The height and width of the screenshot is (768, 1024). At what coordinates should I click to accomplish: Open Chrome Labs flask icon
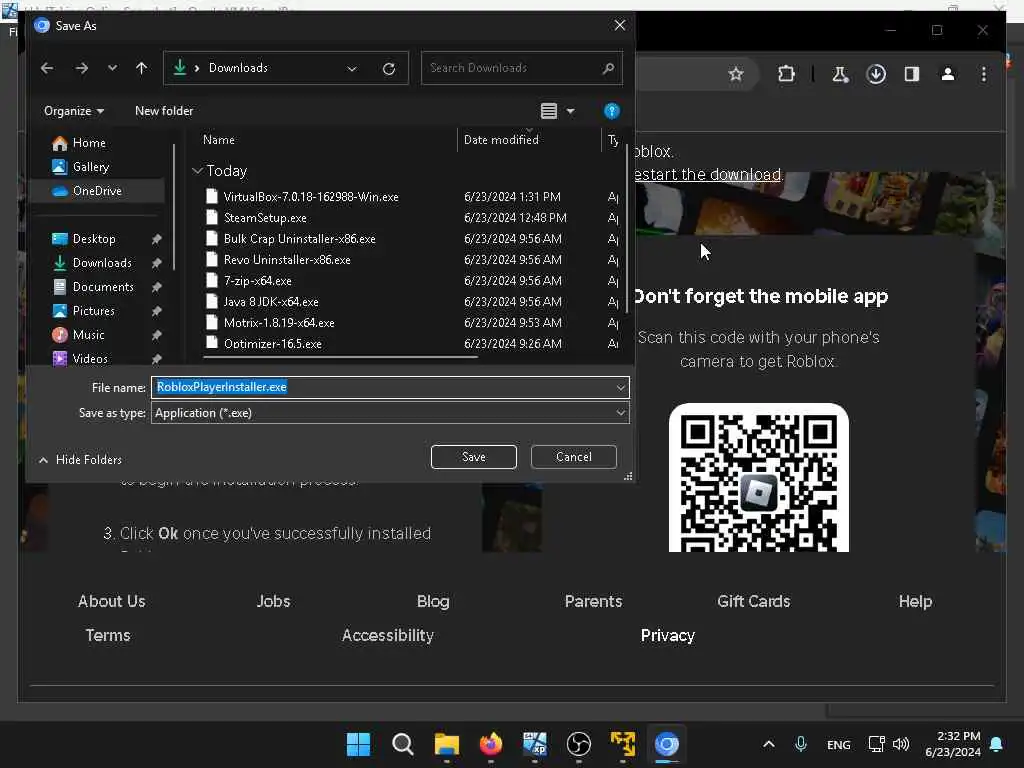coord(840,74)
